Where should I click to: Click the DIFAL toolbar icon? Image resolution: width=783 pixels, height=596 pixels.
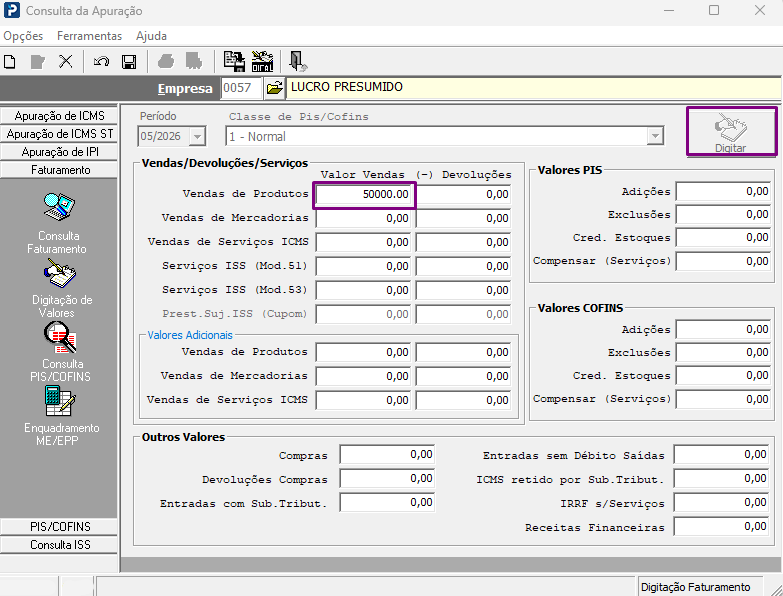262,61
